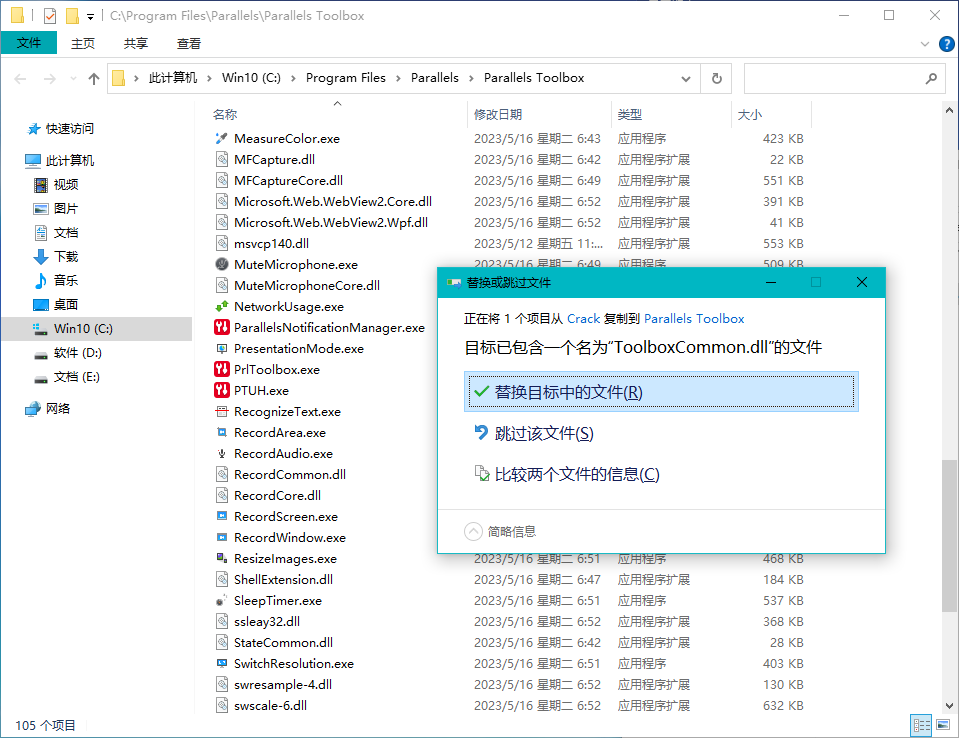Switch to large icons view layout
This screenshot has height=738, width=959.
pyautogui.click(x=943, y=725)
